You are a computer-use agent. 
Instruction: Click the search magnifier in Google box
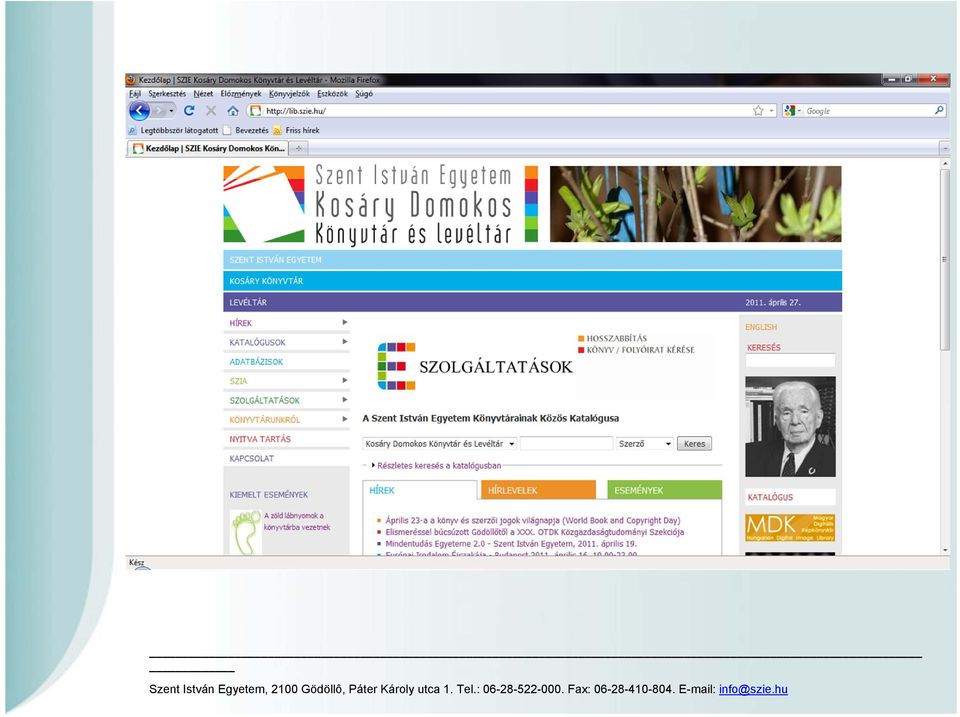point(939,110)
